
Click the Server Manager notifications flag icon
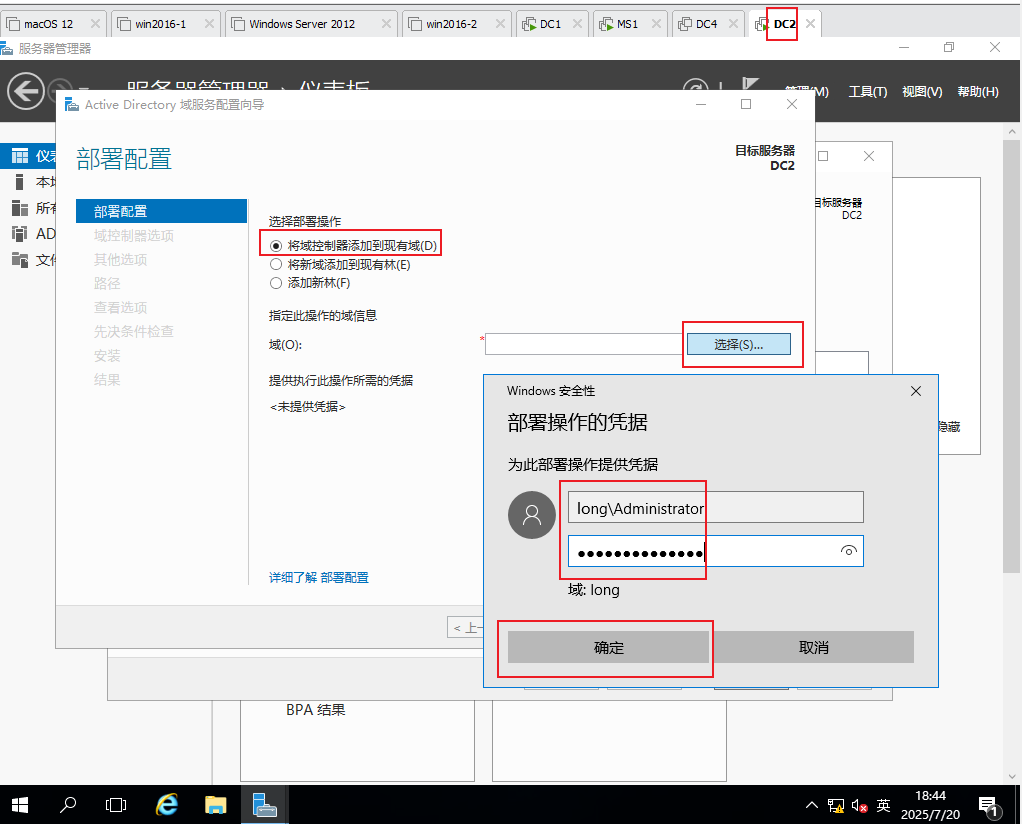click(751, 84)
